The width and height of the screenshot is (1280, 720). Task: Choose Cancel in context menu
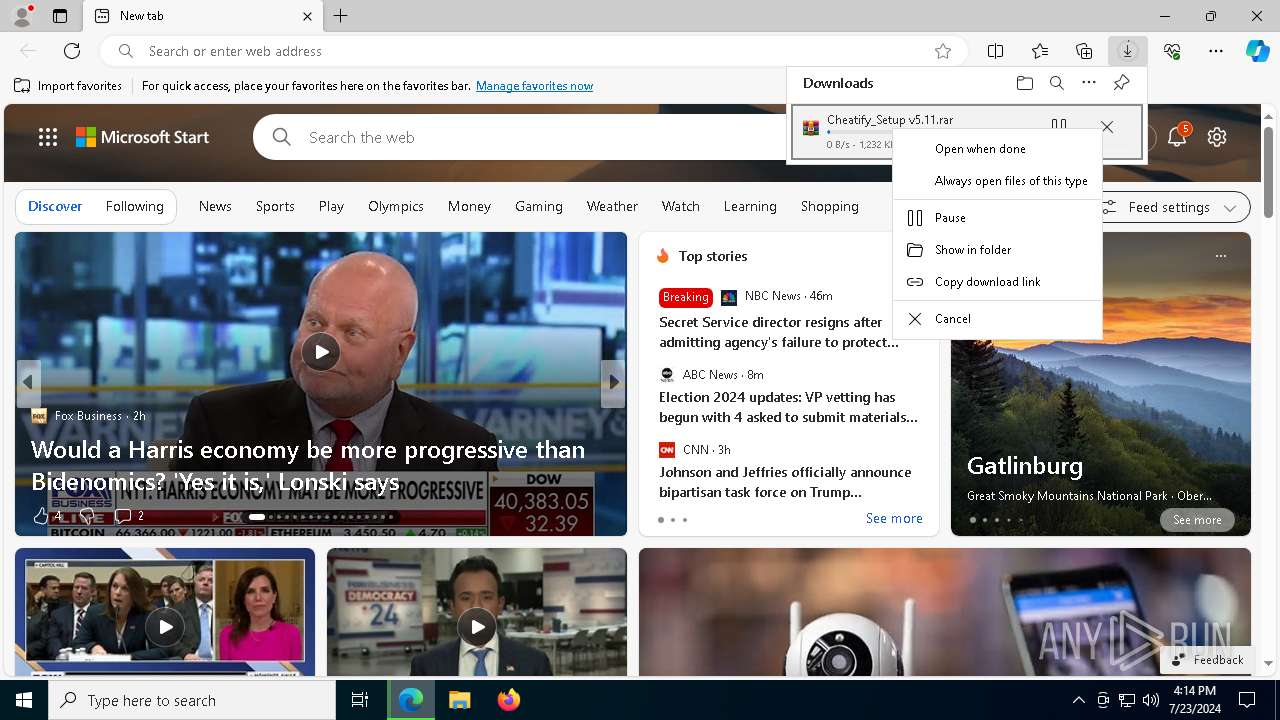tap(997, 319)
